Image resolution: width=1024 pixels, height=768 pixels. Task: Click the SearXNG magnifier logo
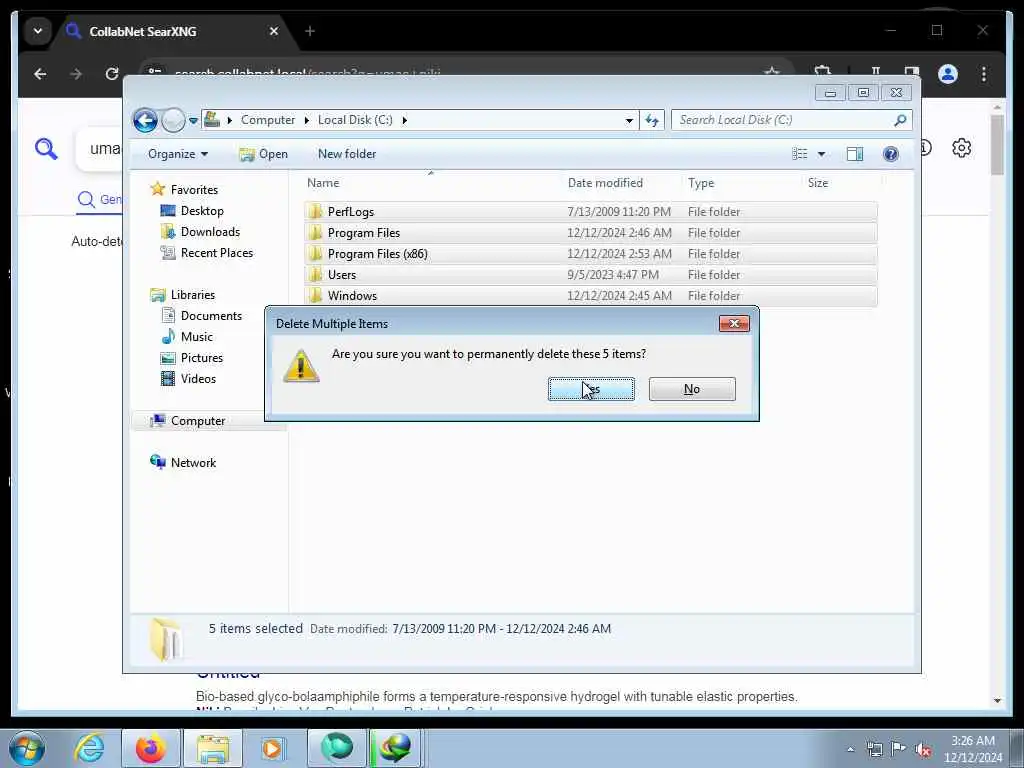[x=46, y=149]
